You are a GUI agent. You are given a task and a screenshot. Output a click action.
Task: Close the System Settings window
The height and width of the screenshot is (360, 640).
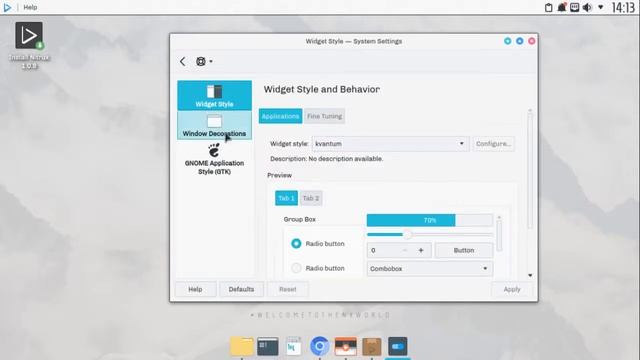click(x=531, y=41)
